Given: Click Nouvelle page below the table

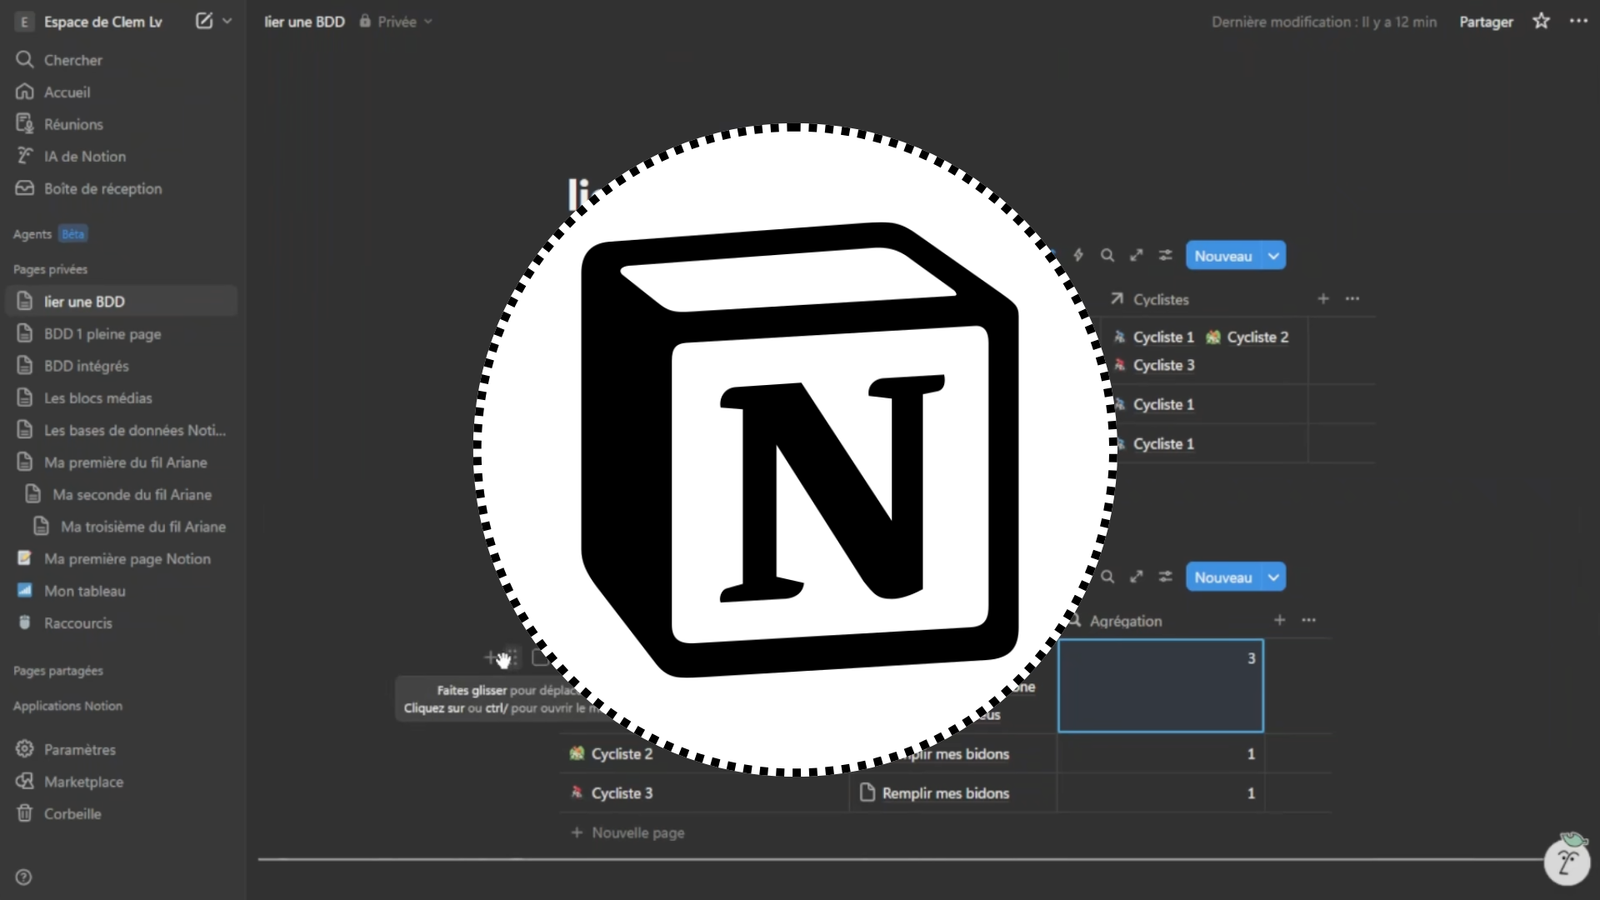Looking at the screenshot, I should (637, 832).
